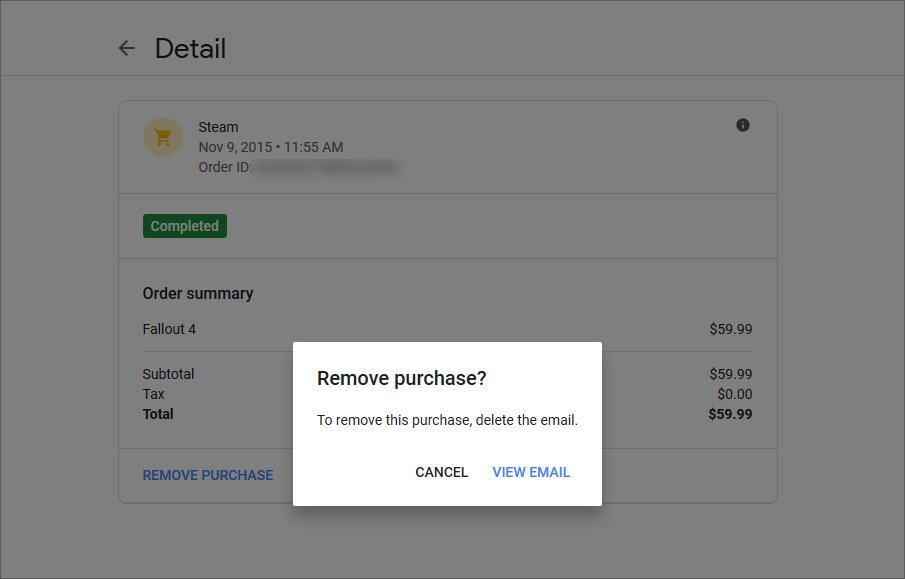Click the Subtotal label
905x579 pixels.
pos(168,374)
